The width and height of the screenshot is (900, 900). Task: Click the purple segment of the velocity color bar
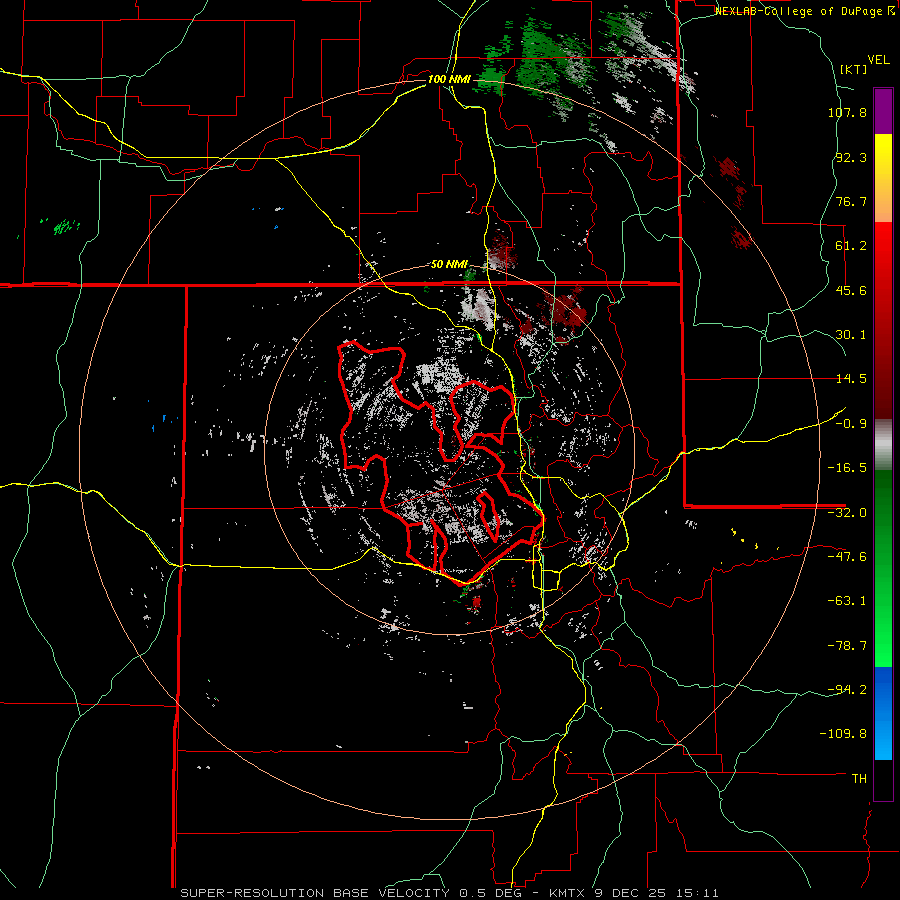(883, 112)
